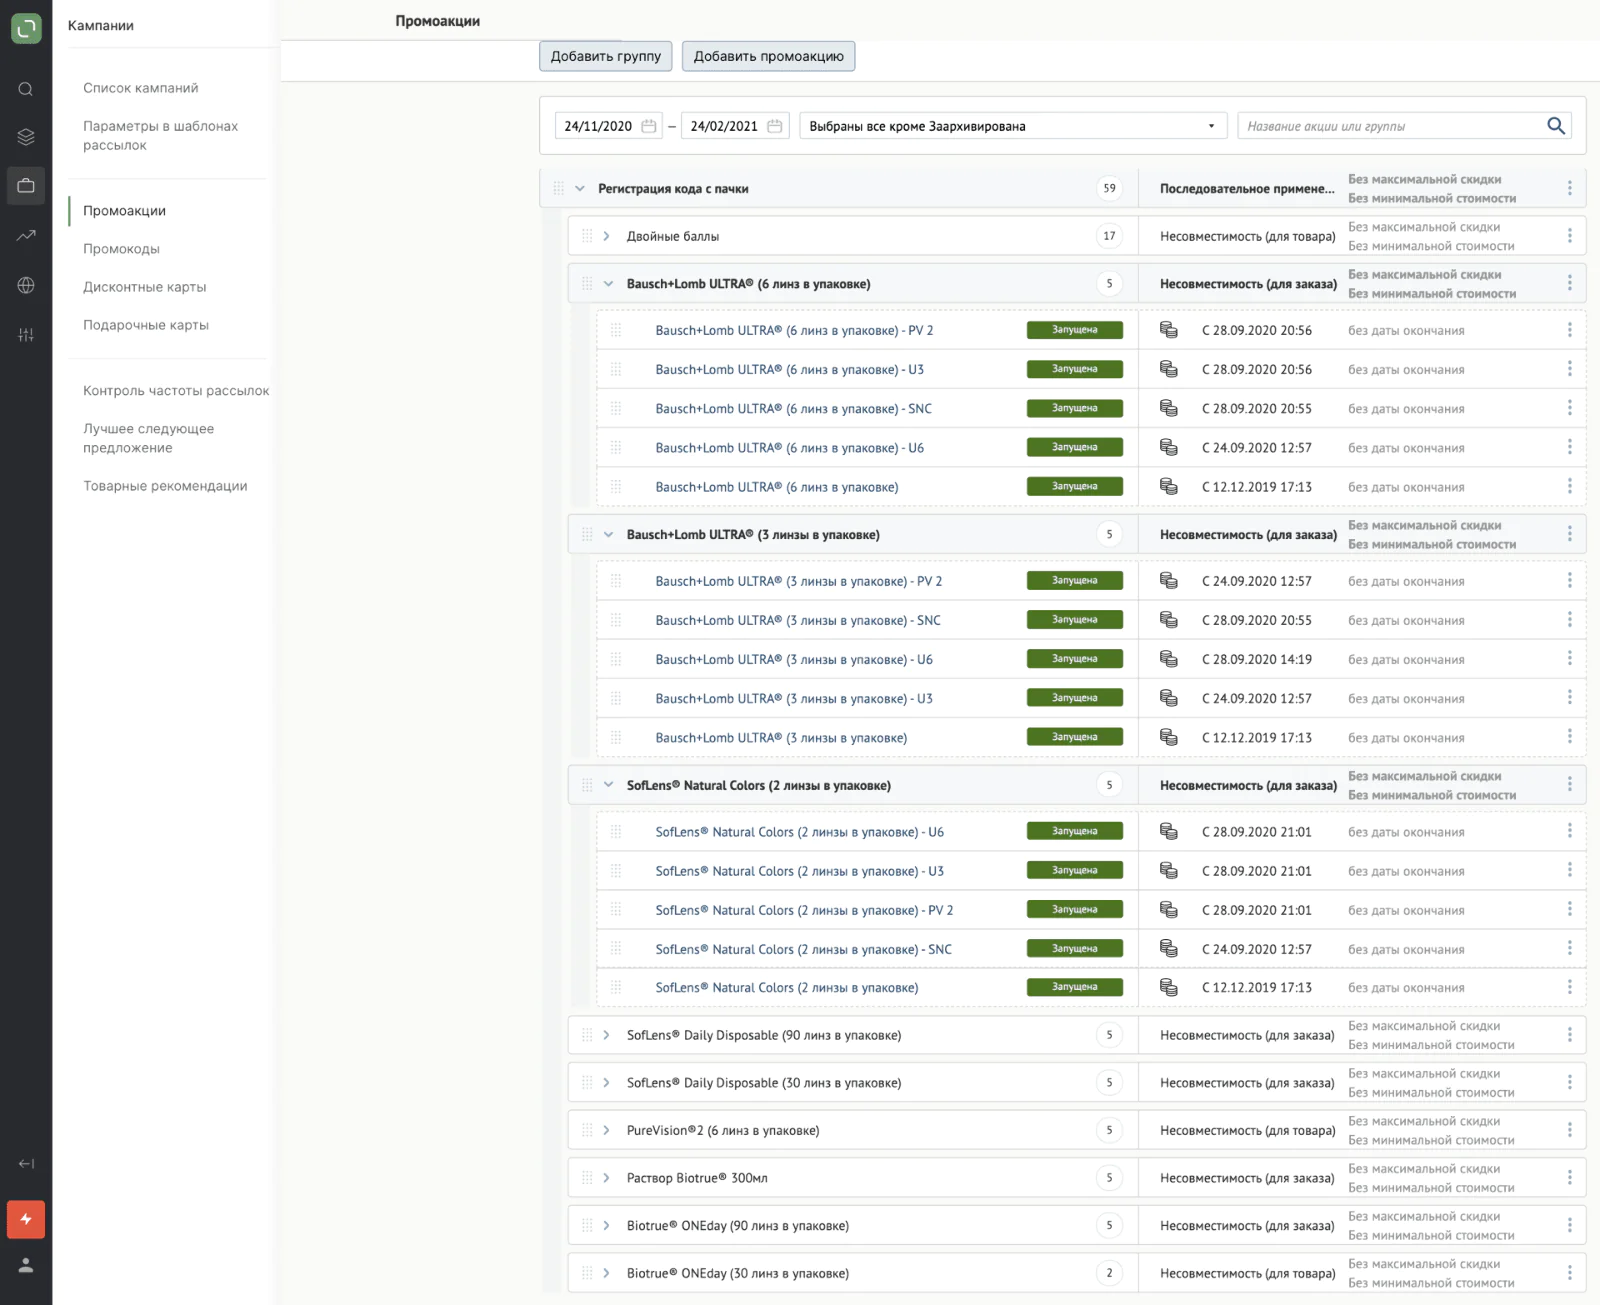This screenshot has height=1305, width=1600.
Task: Open the analytics trend sidebar icon
Action: point(26,236)
